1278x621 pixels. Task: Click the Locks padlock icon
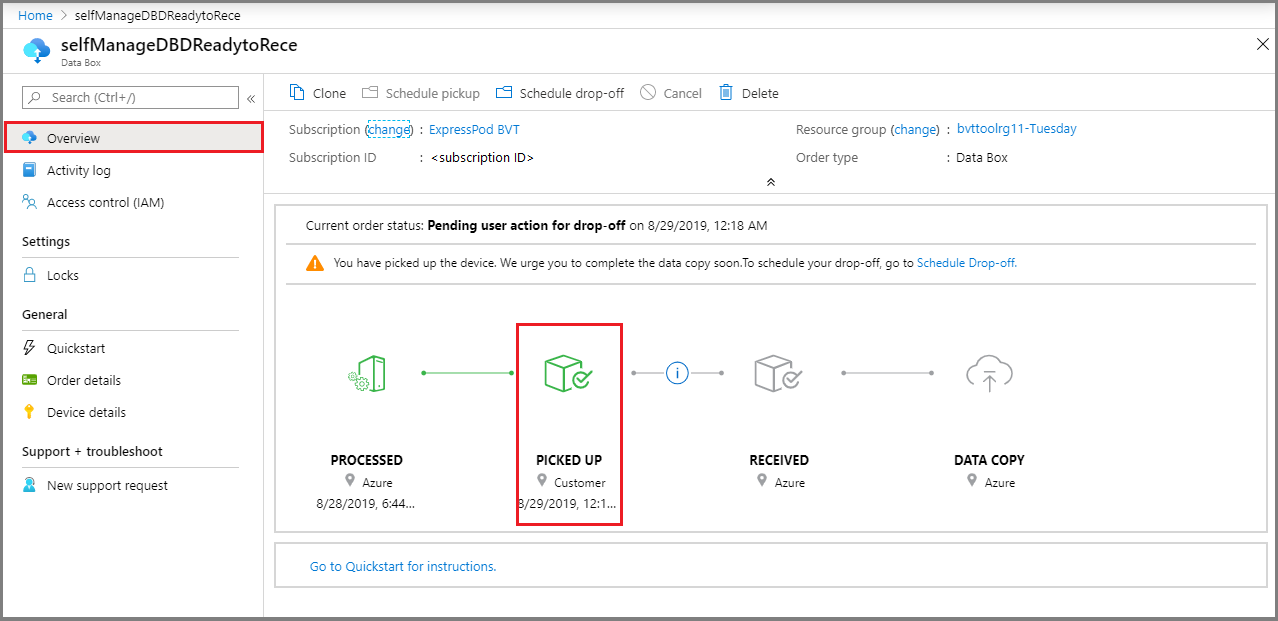29,275
